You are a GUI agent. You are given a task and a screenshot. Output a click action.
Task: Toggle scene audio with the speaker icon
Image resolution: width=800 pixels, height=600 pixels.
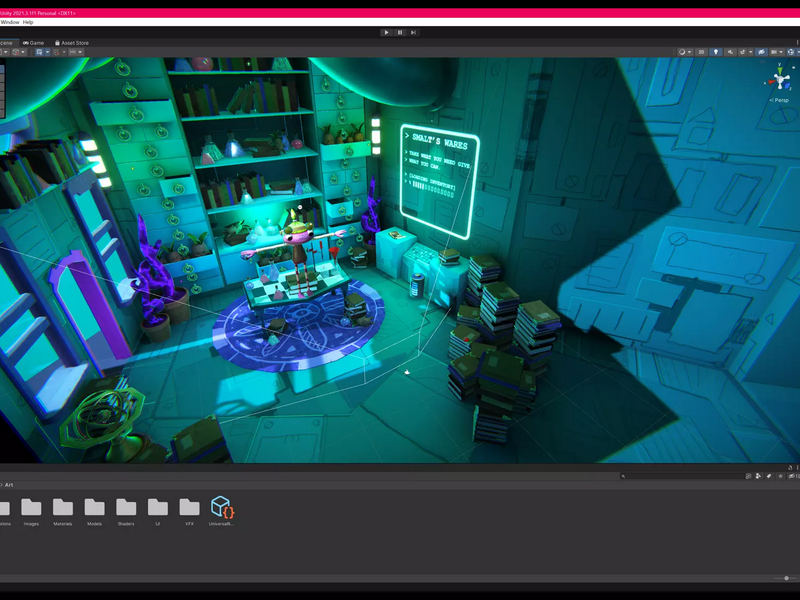731,52
